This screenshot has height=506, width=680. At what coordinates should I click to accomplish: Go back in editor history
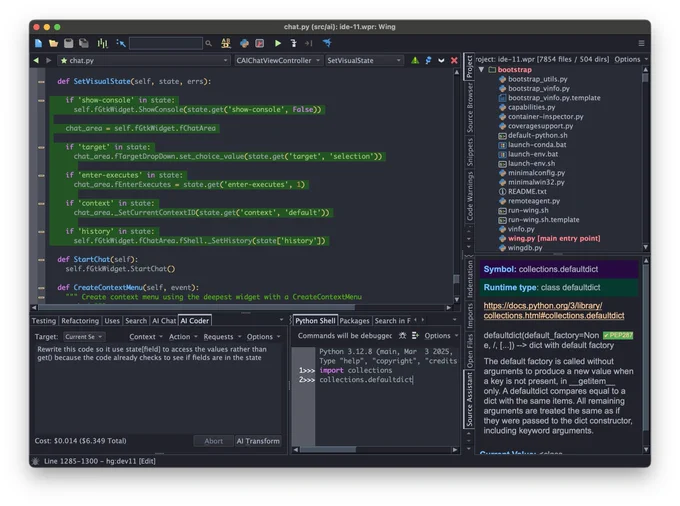coord(36,60)
